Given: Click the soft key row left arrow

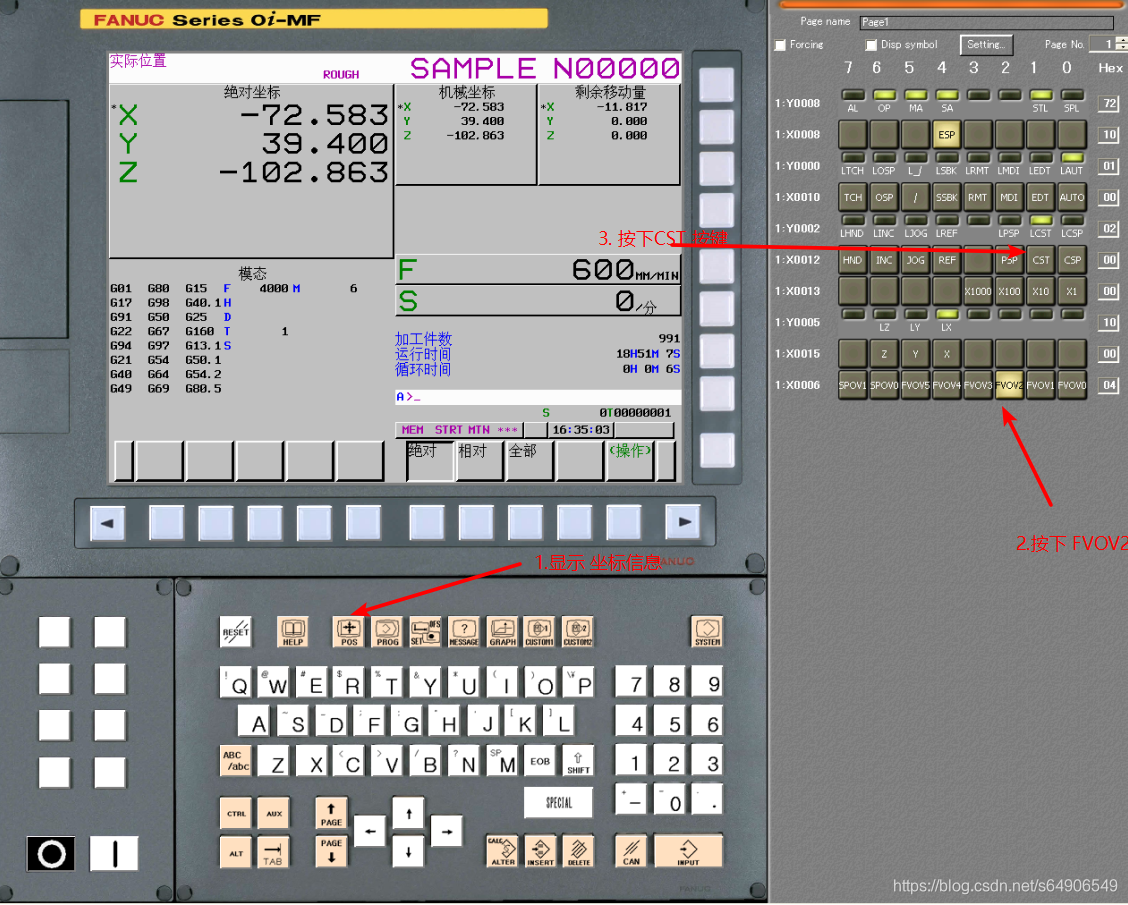Looking at the screenshot, I should click(107, 523).
